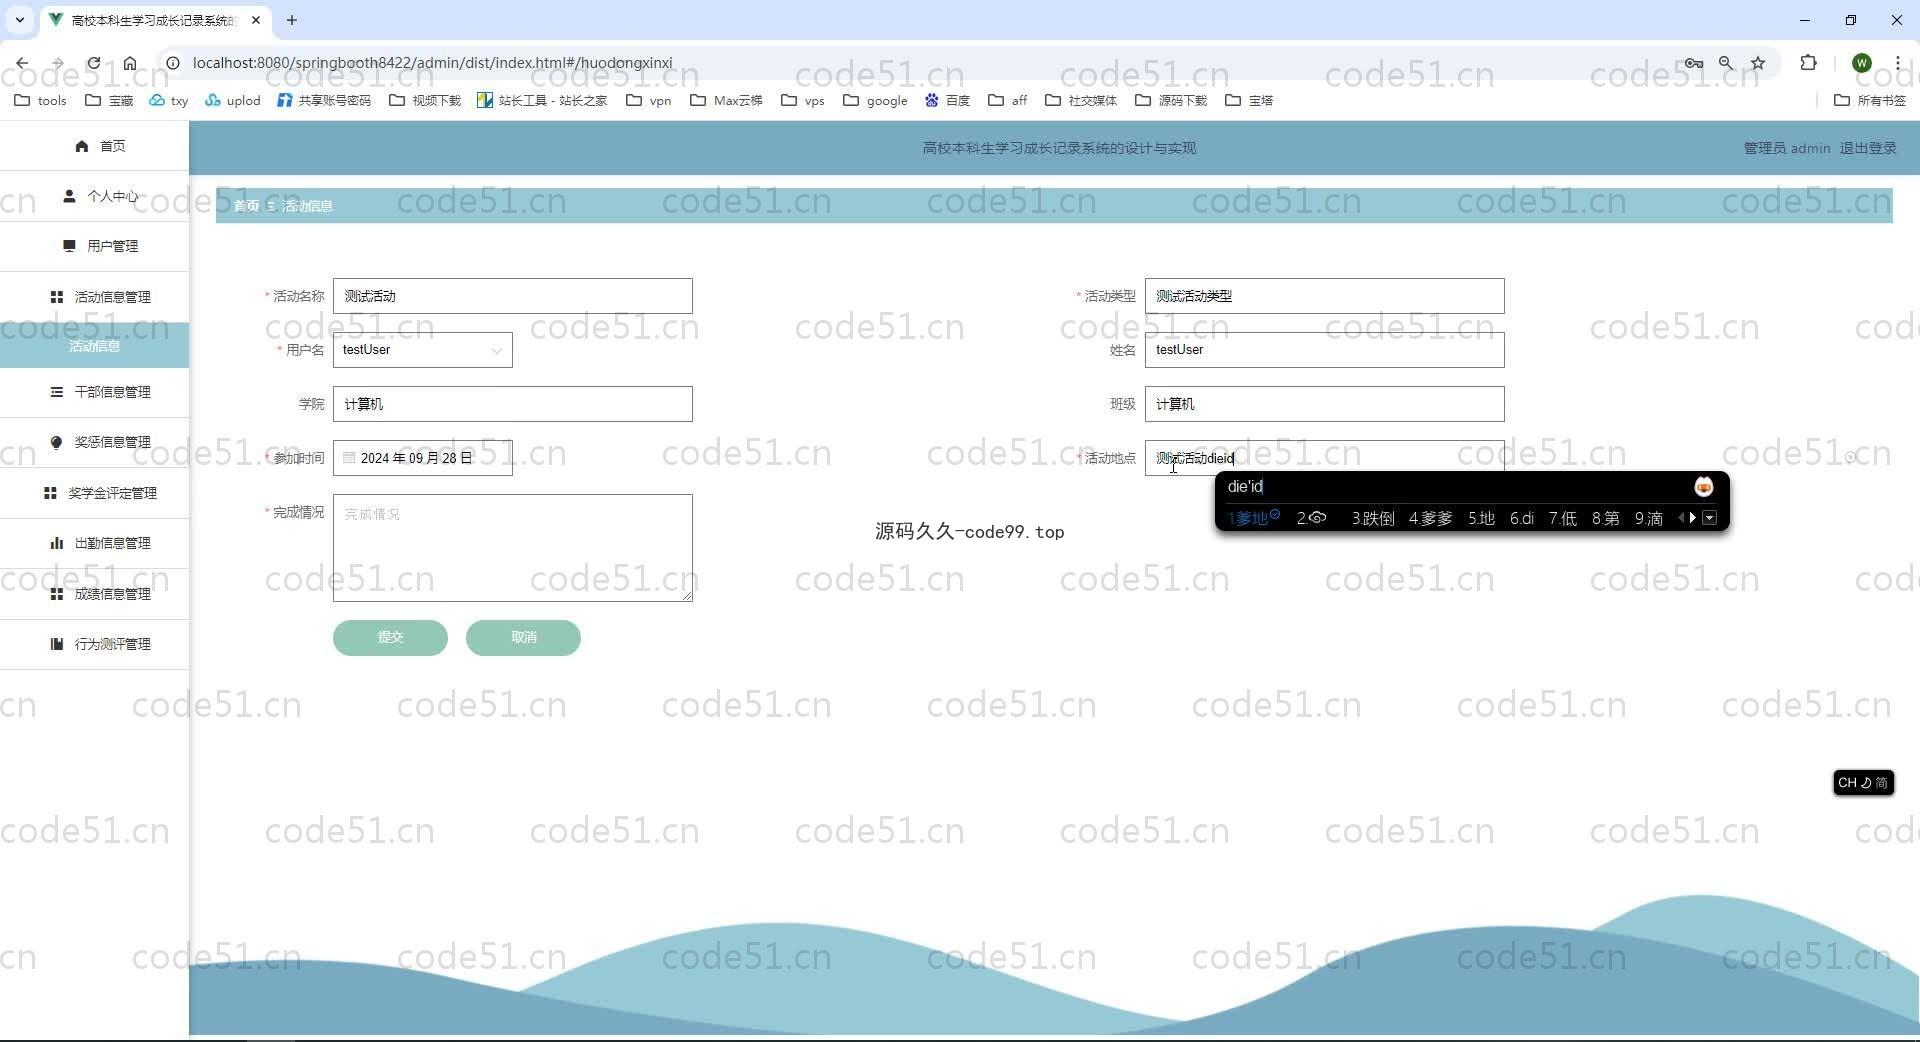Image resolution: width=1920 pixels, height=1042 pixels.
Task: Reload the page with refresh icon
Action: point(93,63)
